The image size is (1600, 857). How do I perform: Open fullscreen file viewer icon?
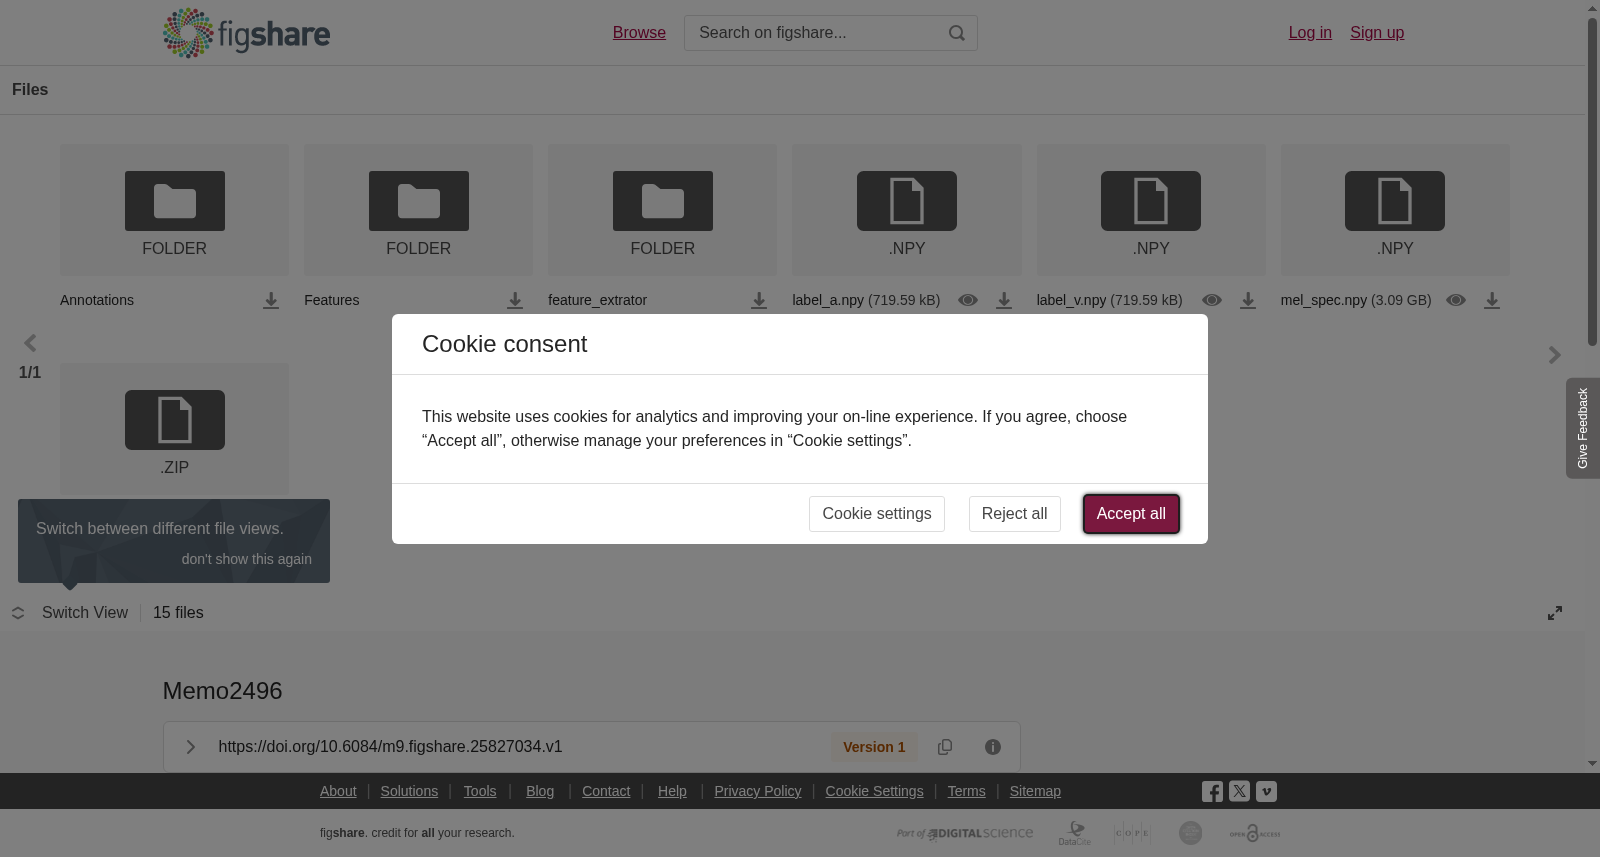click(1555, 613)
